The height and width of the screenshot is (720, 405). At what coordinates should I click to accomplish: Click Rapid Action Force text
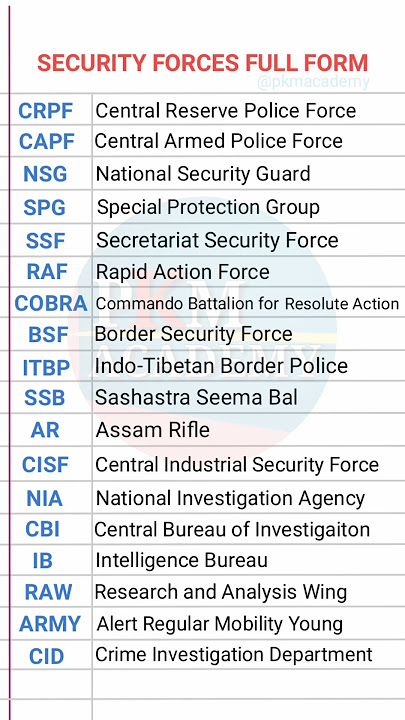182,272
